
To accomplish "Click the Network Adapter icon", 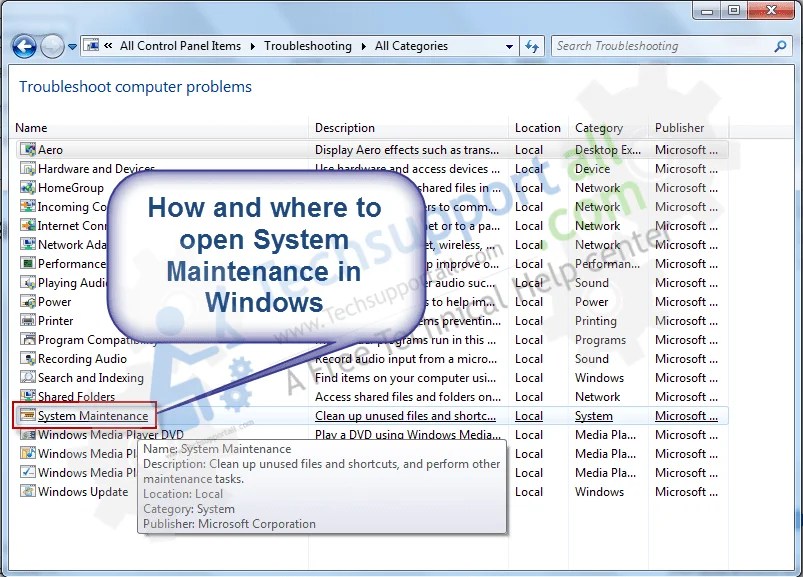I will 27,244.
